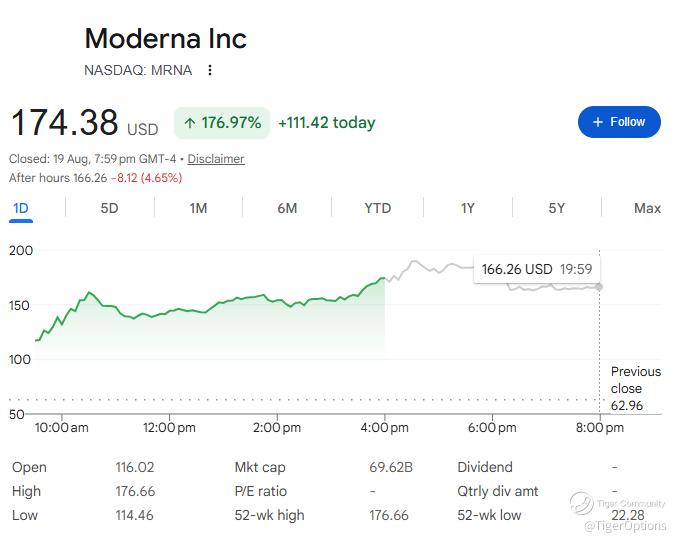Switch to the 5D range tab
This screenshot has height=541, width=679.
110,208
